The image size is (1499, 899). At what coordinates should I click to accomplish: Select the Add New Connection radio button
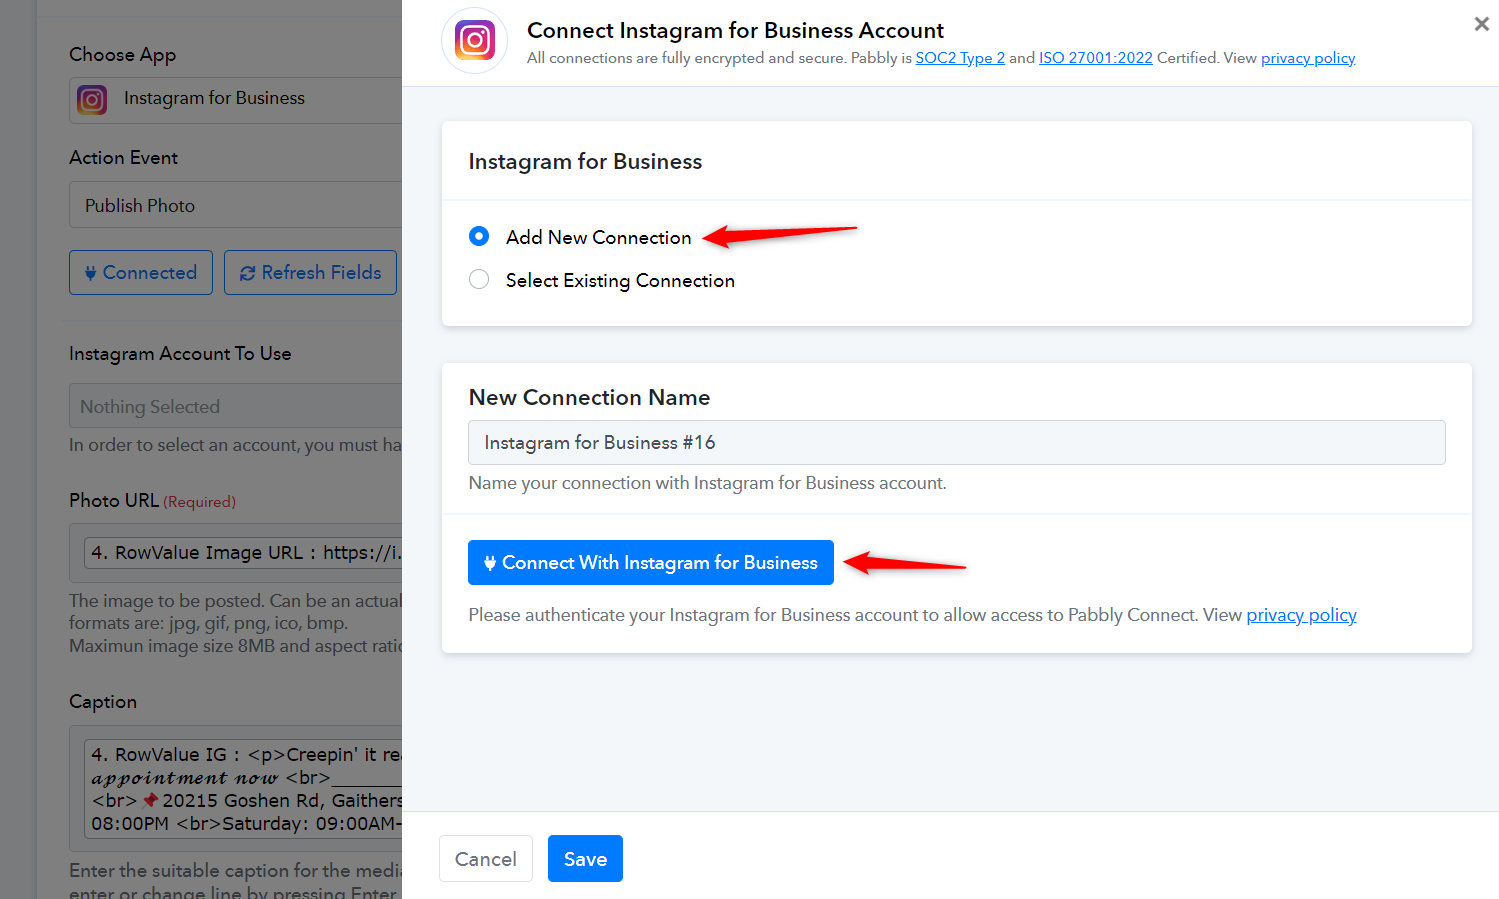point(479,237)
